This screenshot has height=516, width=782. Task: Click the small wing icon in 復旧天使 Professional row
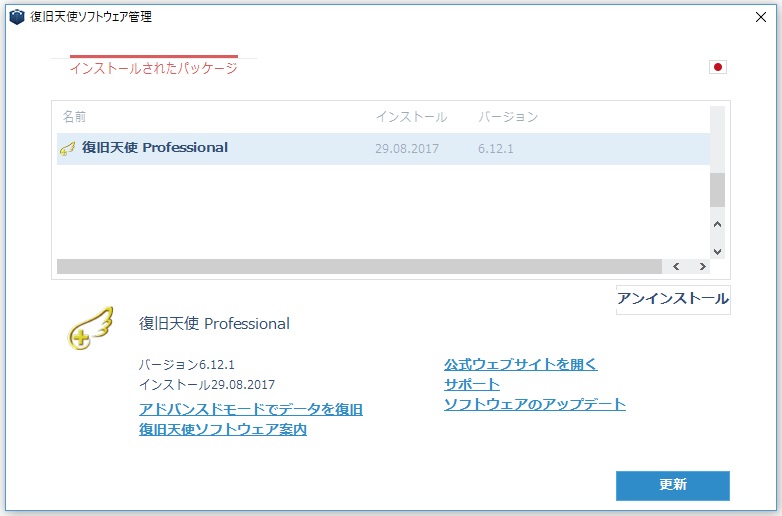point(67,149)
